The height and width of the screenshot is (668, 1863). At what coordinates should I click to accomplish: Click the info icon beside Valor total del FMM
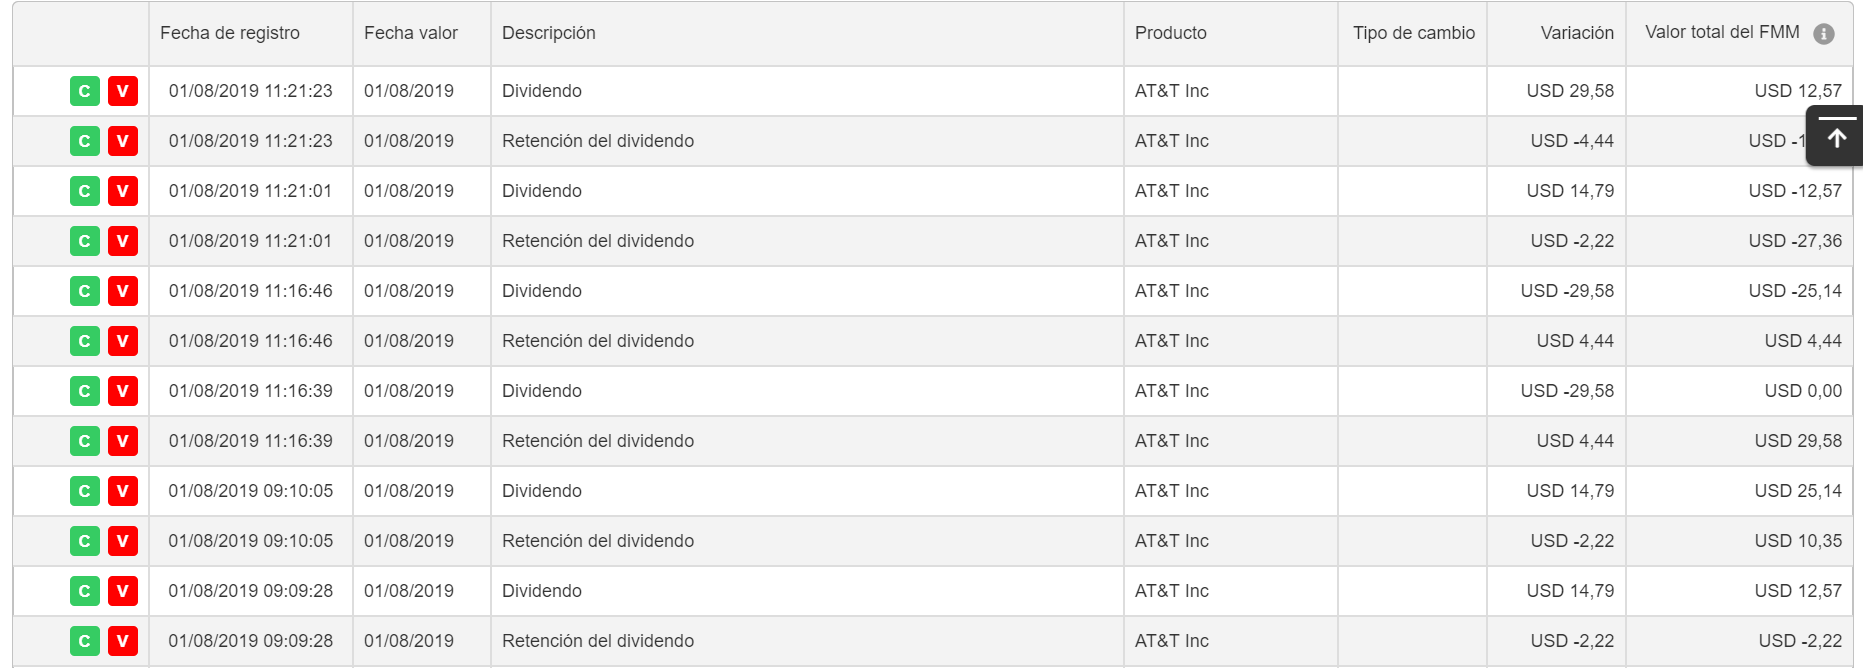coord(1824,34)
